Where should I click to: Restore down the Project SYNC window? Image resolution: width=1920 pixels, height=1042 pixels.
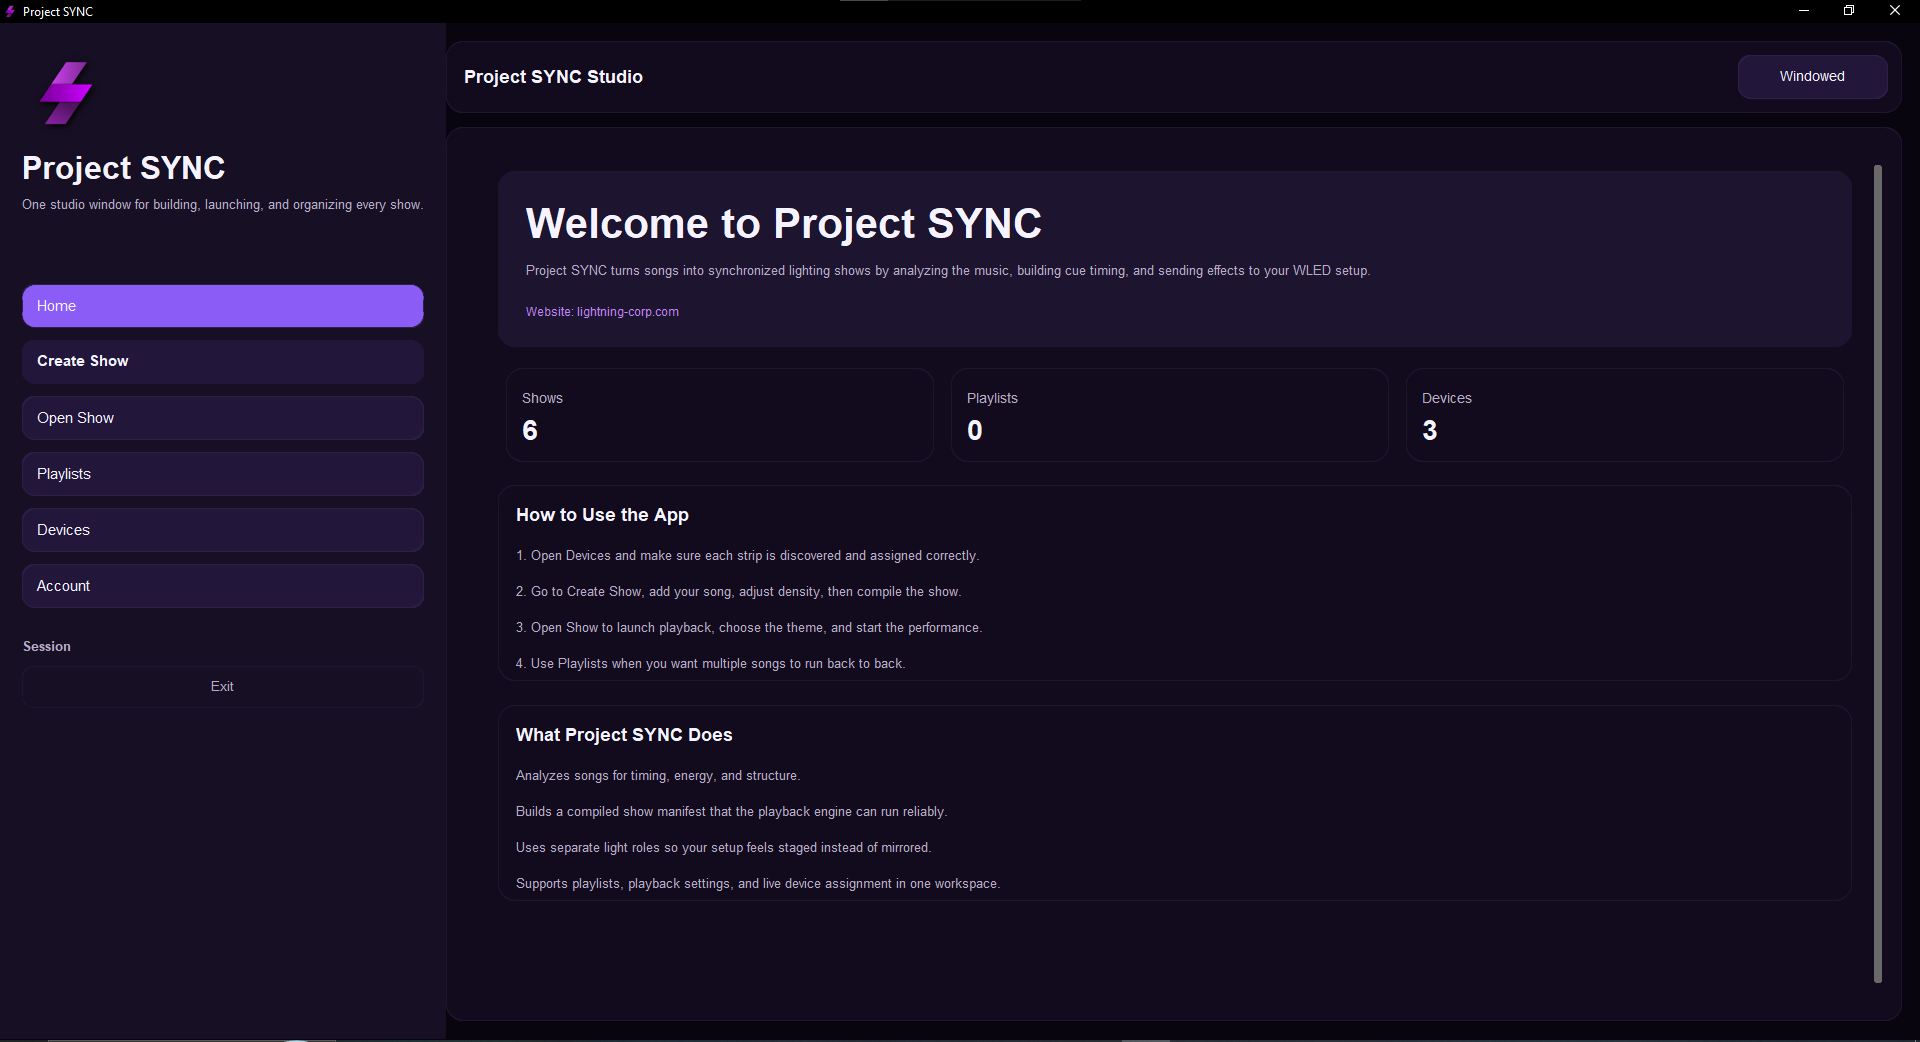click(x=1849, y=11)
